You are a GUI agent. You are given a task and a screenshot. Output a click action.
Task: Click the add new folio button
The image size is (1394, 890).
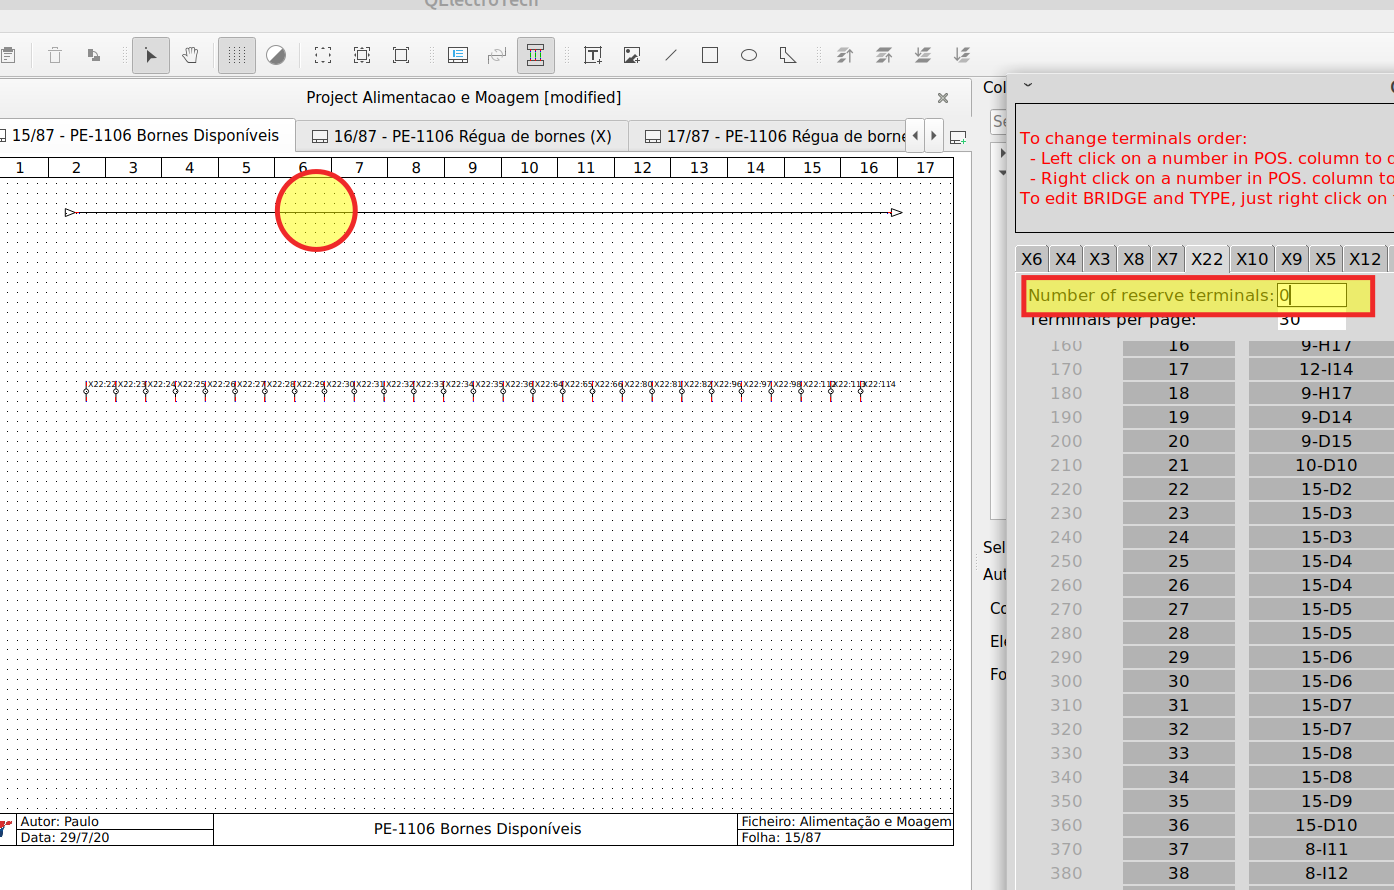[958, 137]
